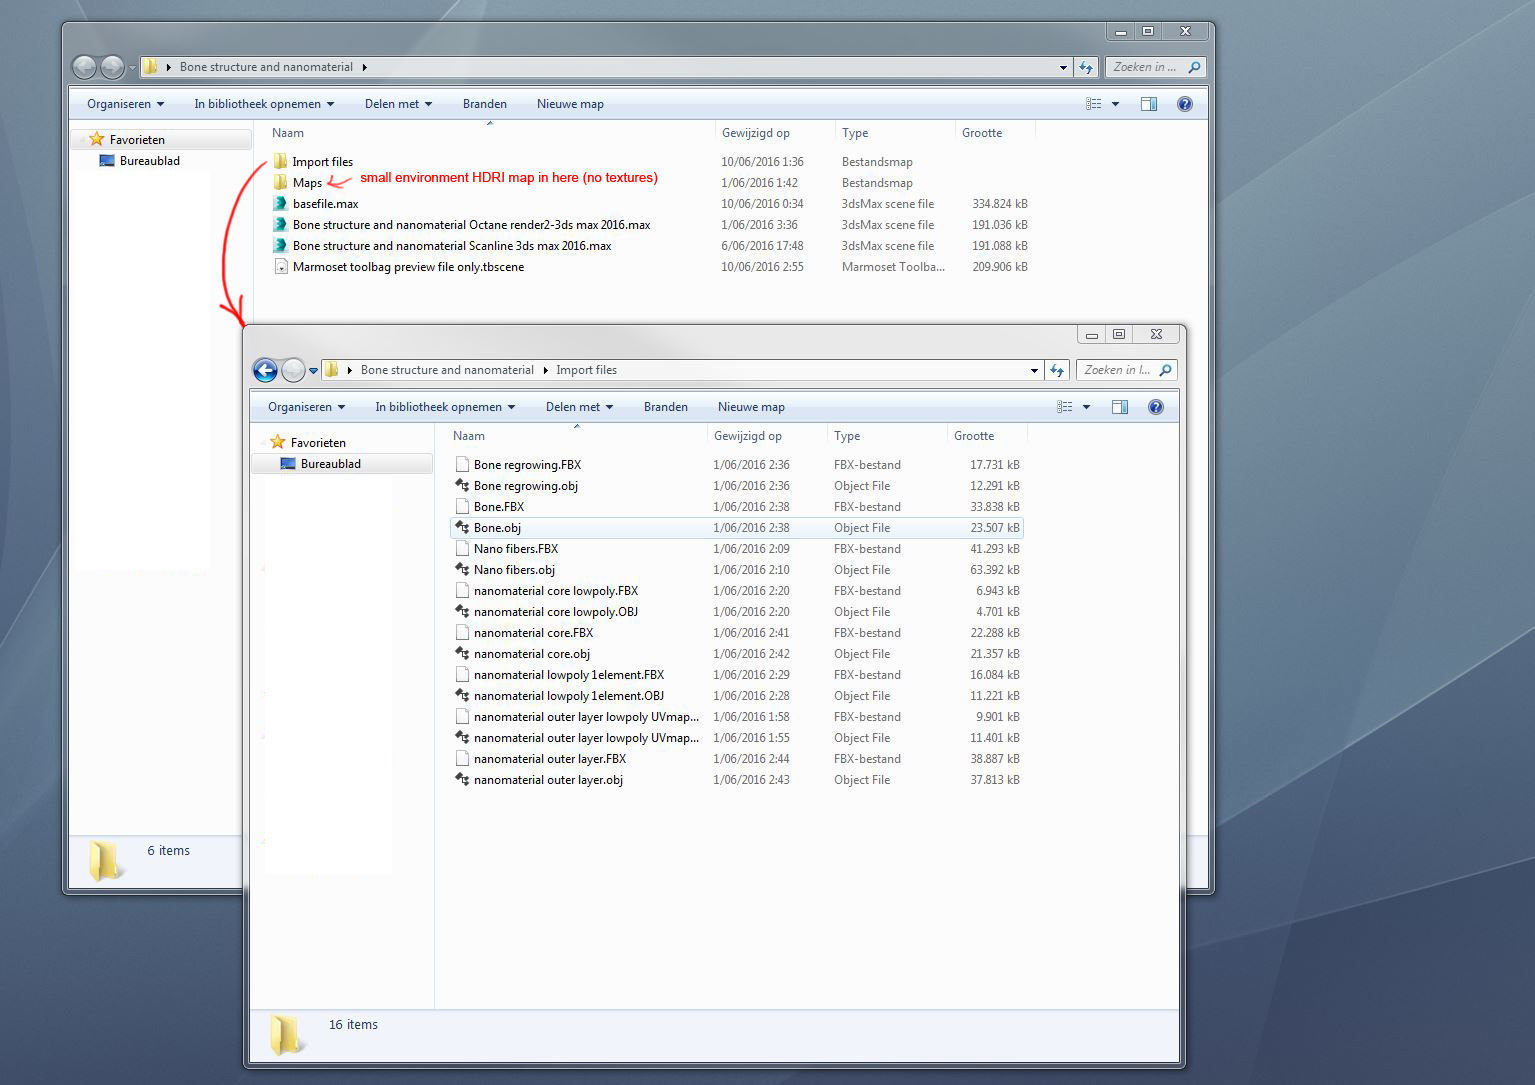Click 'Nieuwe map' in back window toolbar
This screenshot has height=1085, width=1535.
[x=570, y=104]
